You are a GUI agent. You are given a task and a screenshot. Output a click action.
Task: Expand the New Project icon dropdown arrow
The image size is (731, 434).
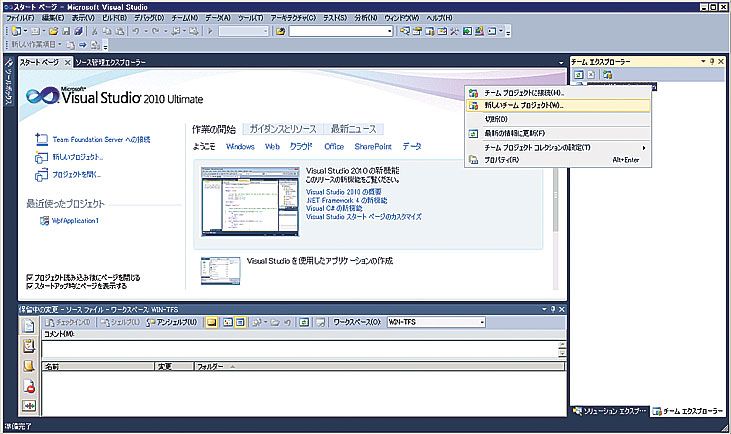pos(25,31)
